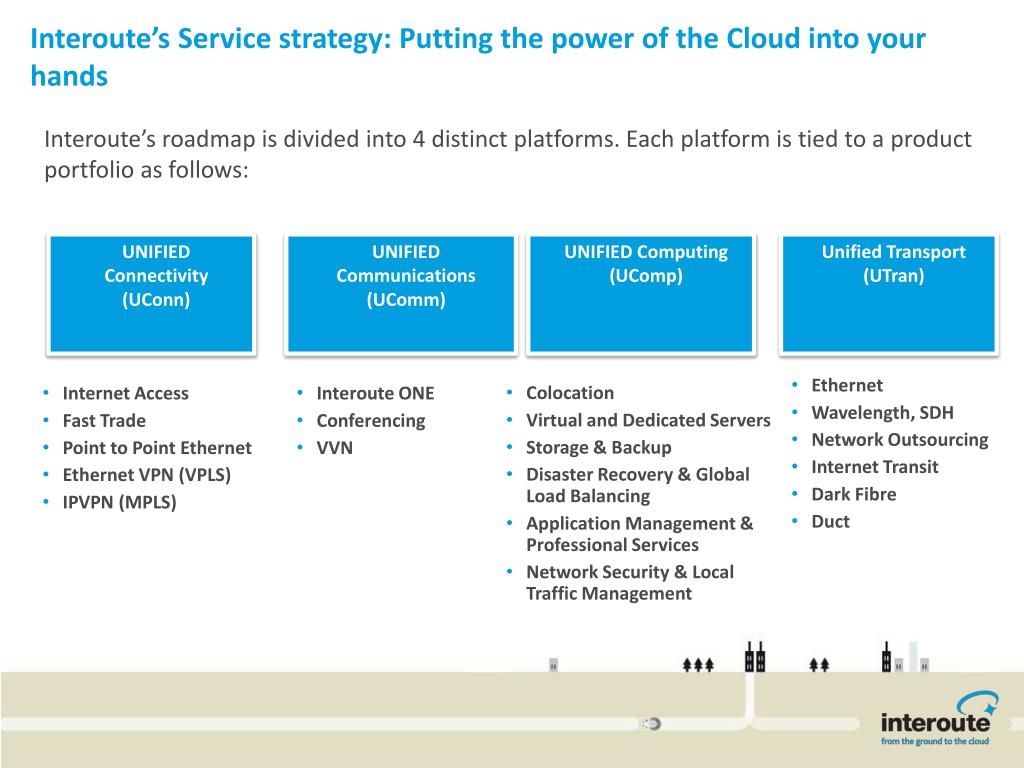The height and width of the screenshot is (768, 1024).
Task: Select 'Network Security & Local Traffic Management' bullet
Action: click(630, 583)
